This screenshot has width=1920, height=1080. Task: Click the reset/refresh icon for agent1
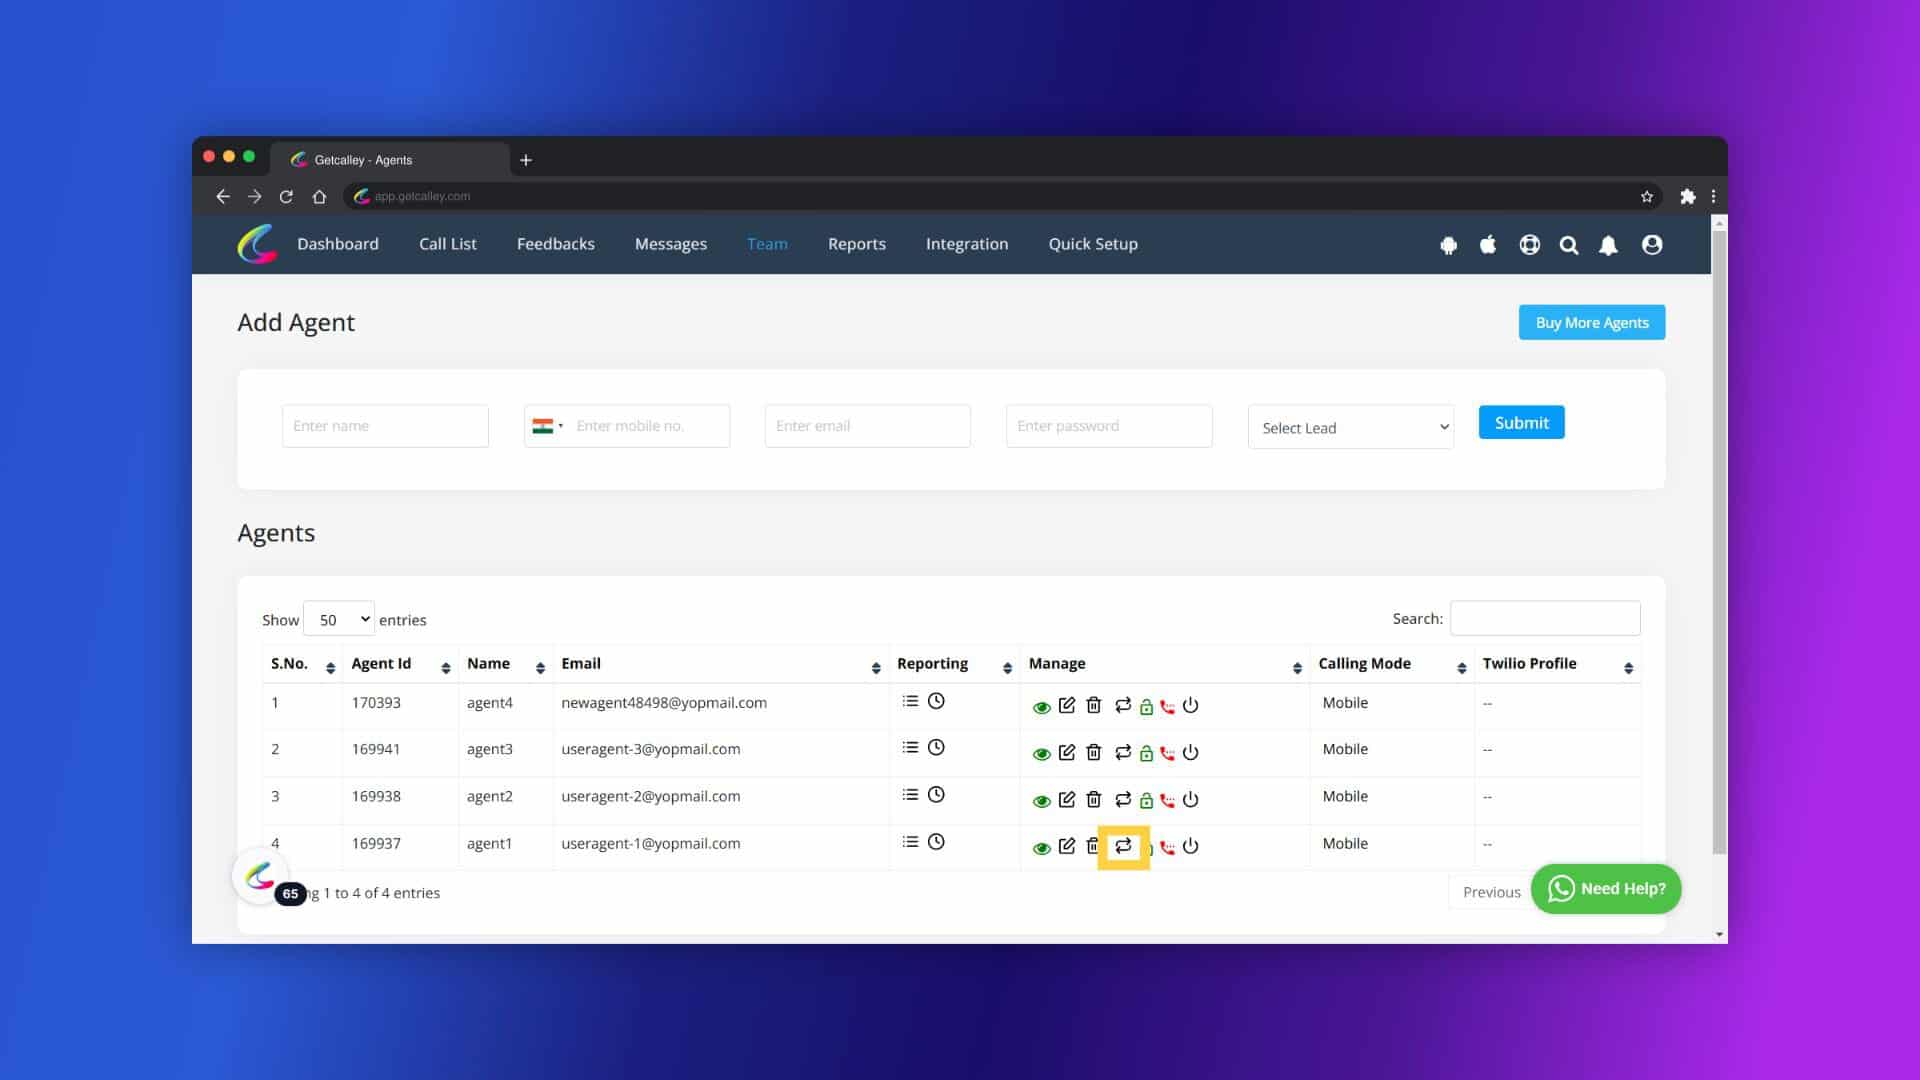click(1122, 845)
